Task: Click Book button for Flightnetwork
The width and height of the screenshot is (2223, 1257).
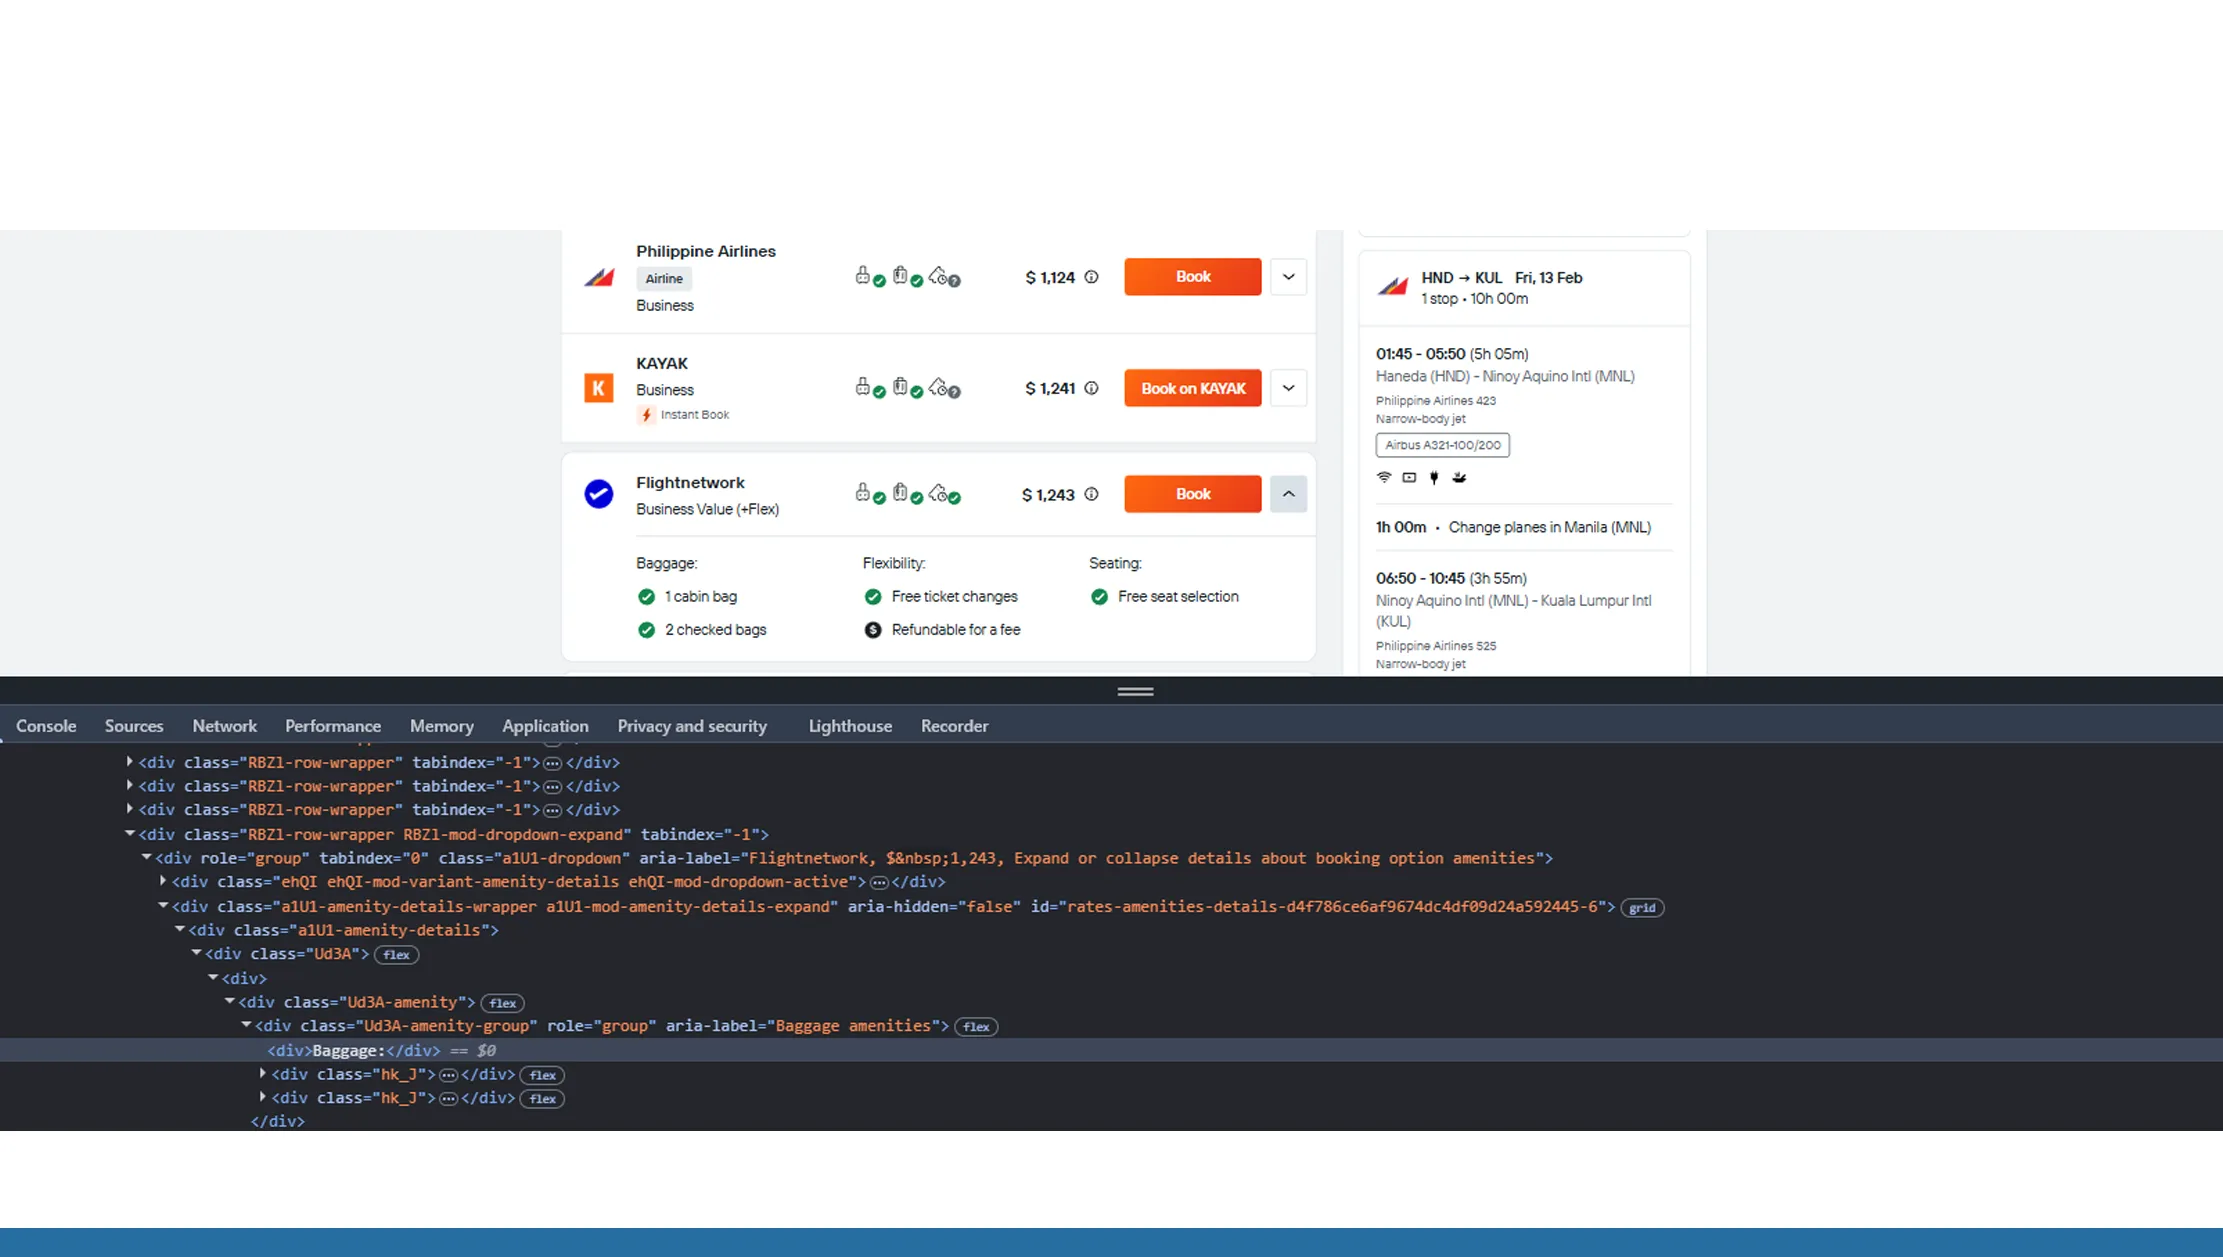Action: pyautogui.click(x=1192, y=494)
